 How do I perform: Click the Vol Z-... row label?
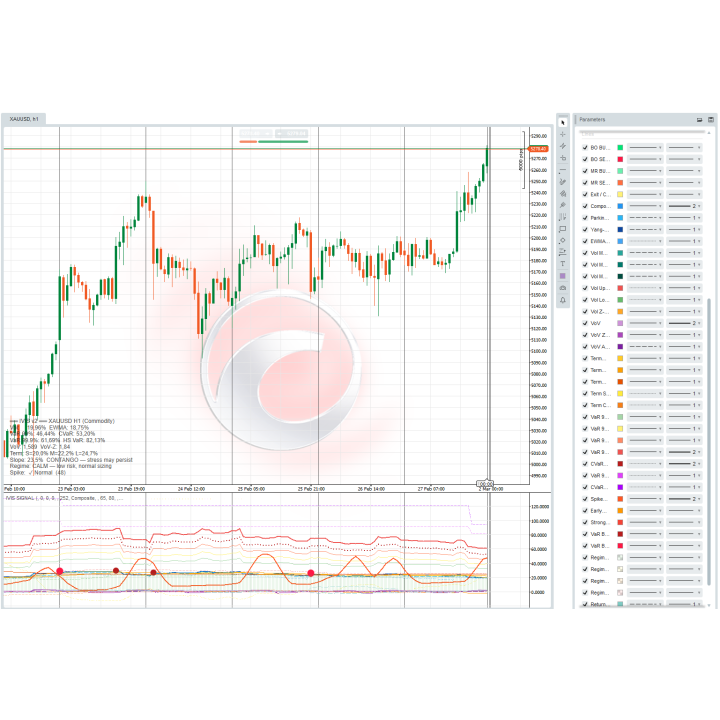(x=600, y=312)
